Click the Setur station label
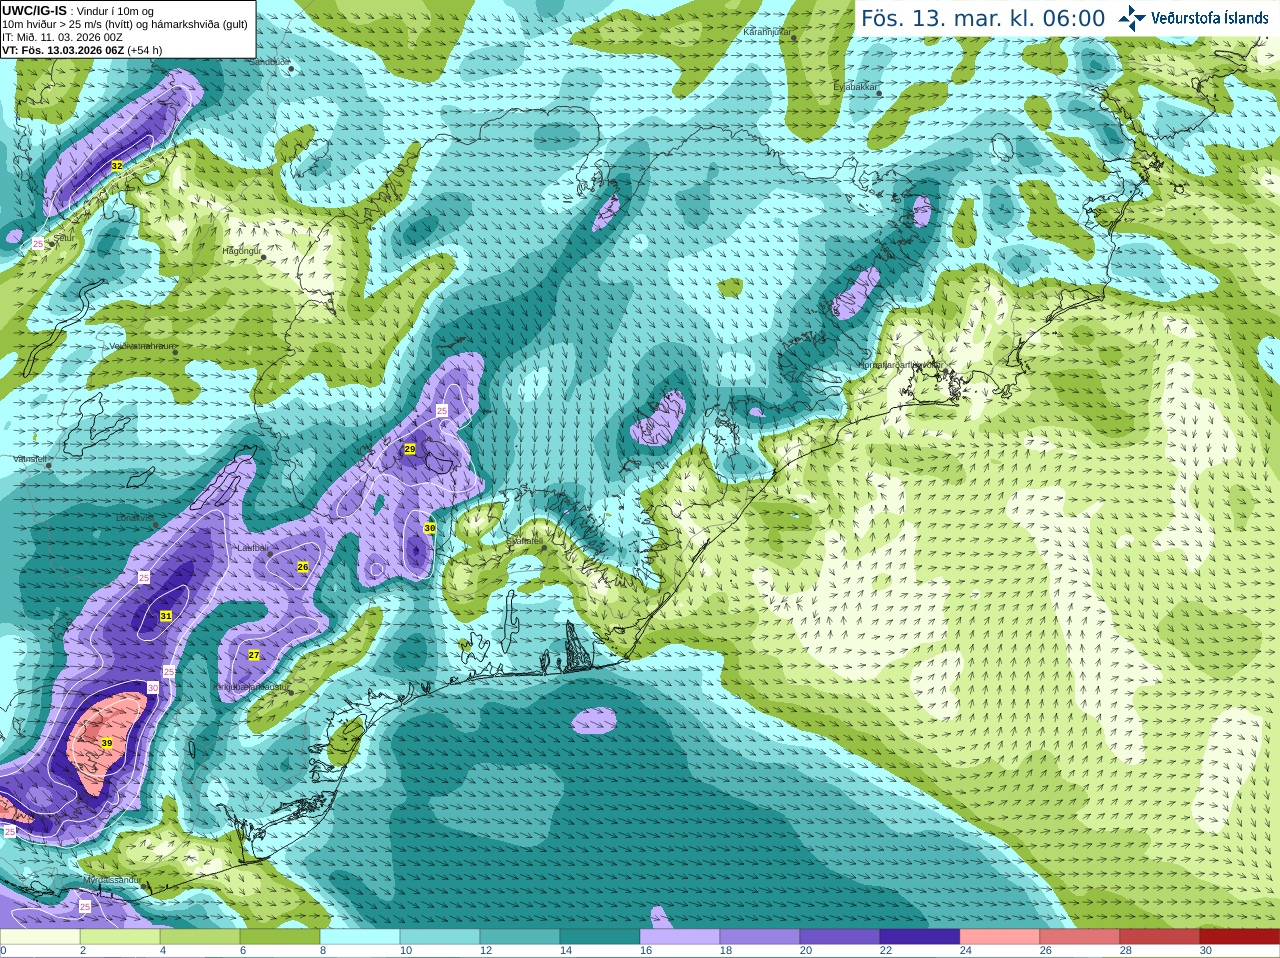The width and height of the screenshot is (1280, 958). [64, 238]
